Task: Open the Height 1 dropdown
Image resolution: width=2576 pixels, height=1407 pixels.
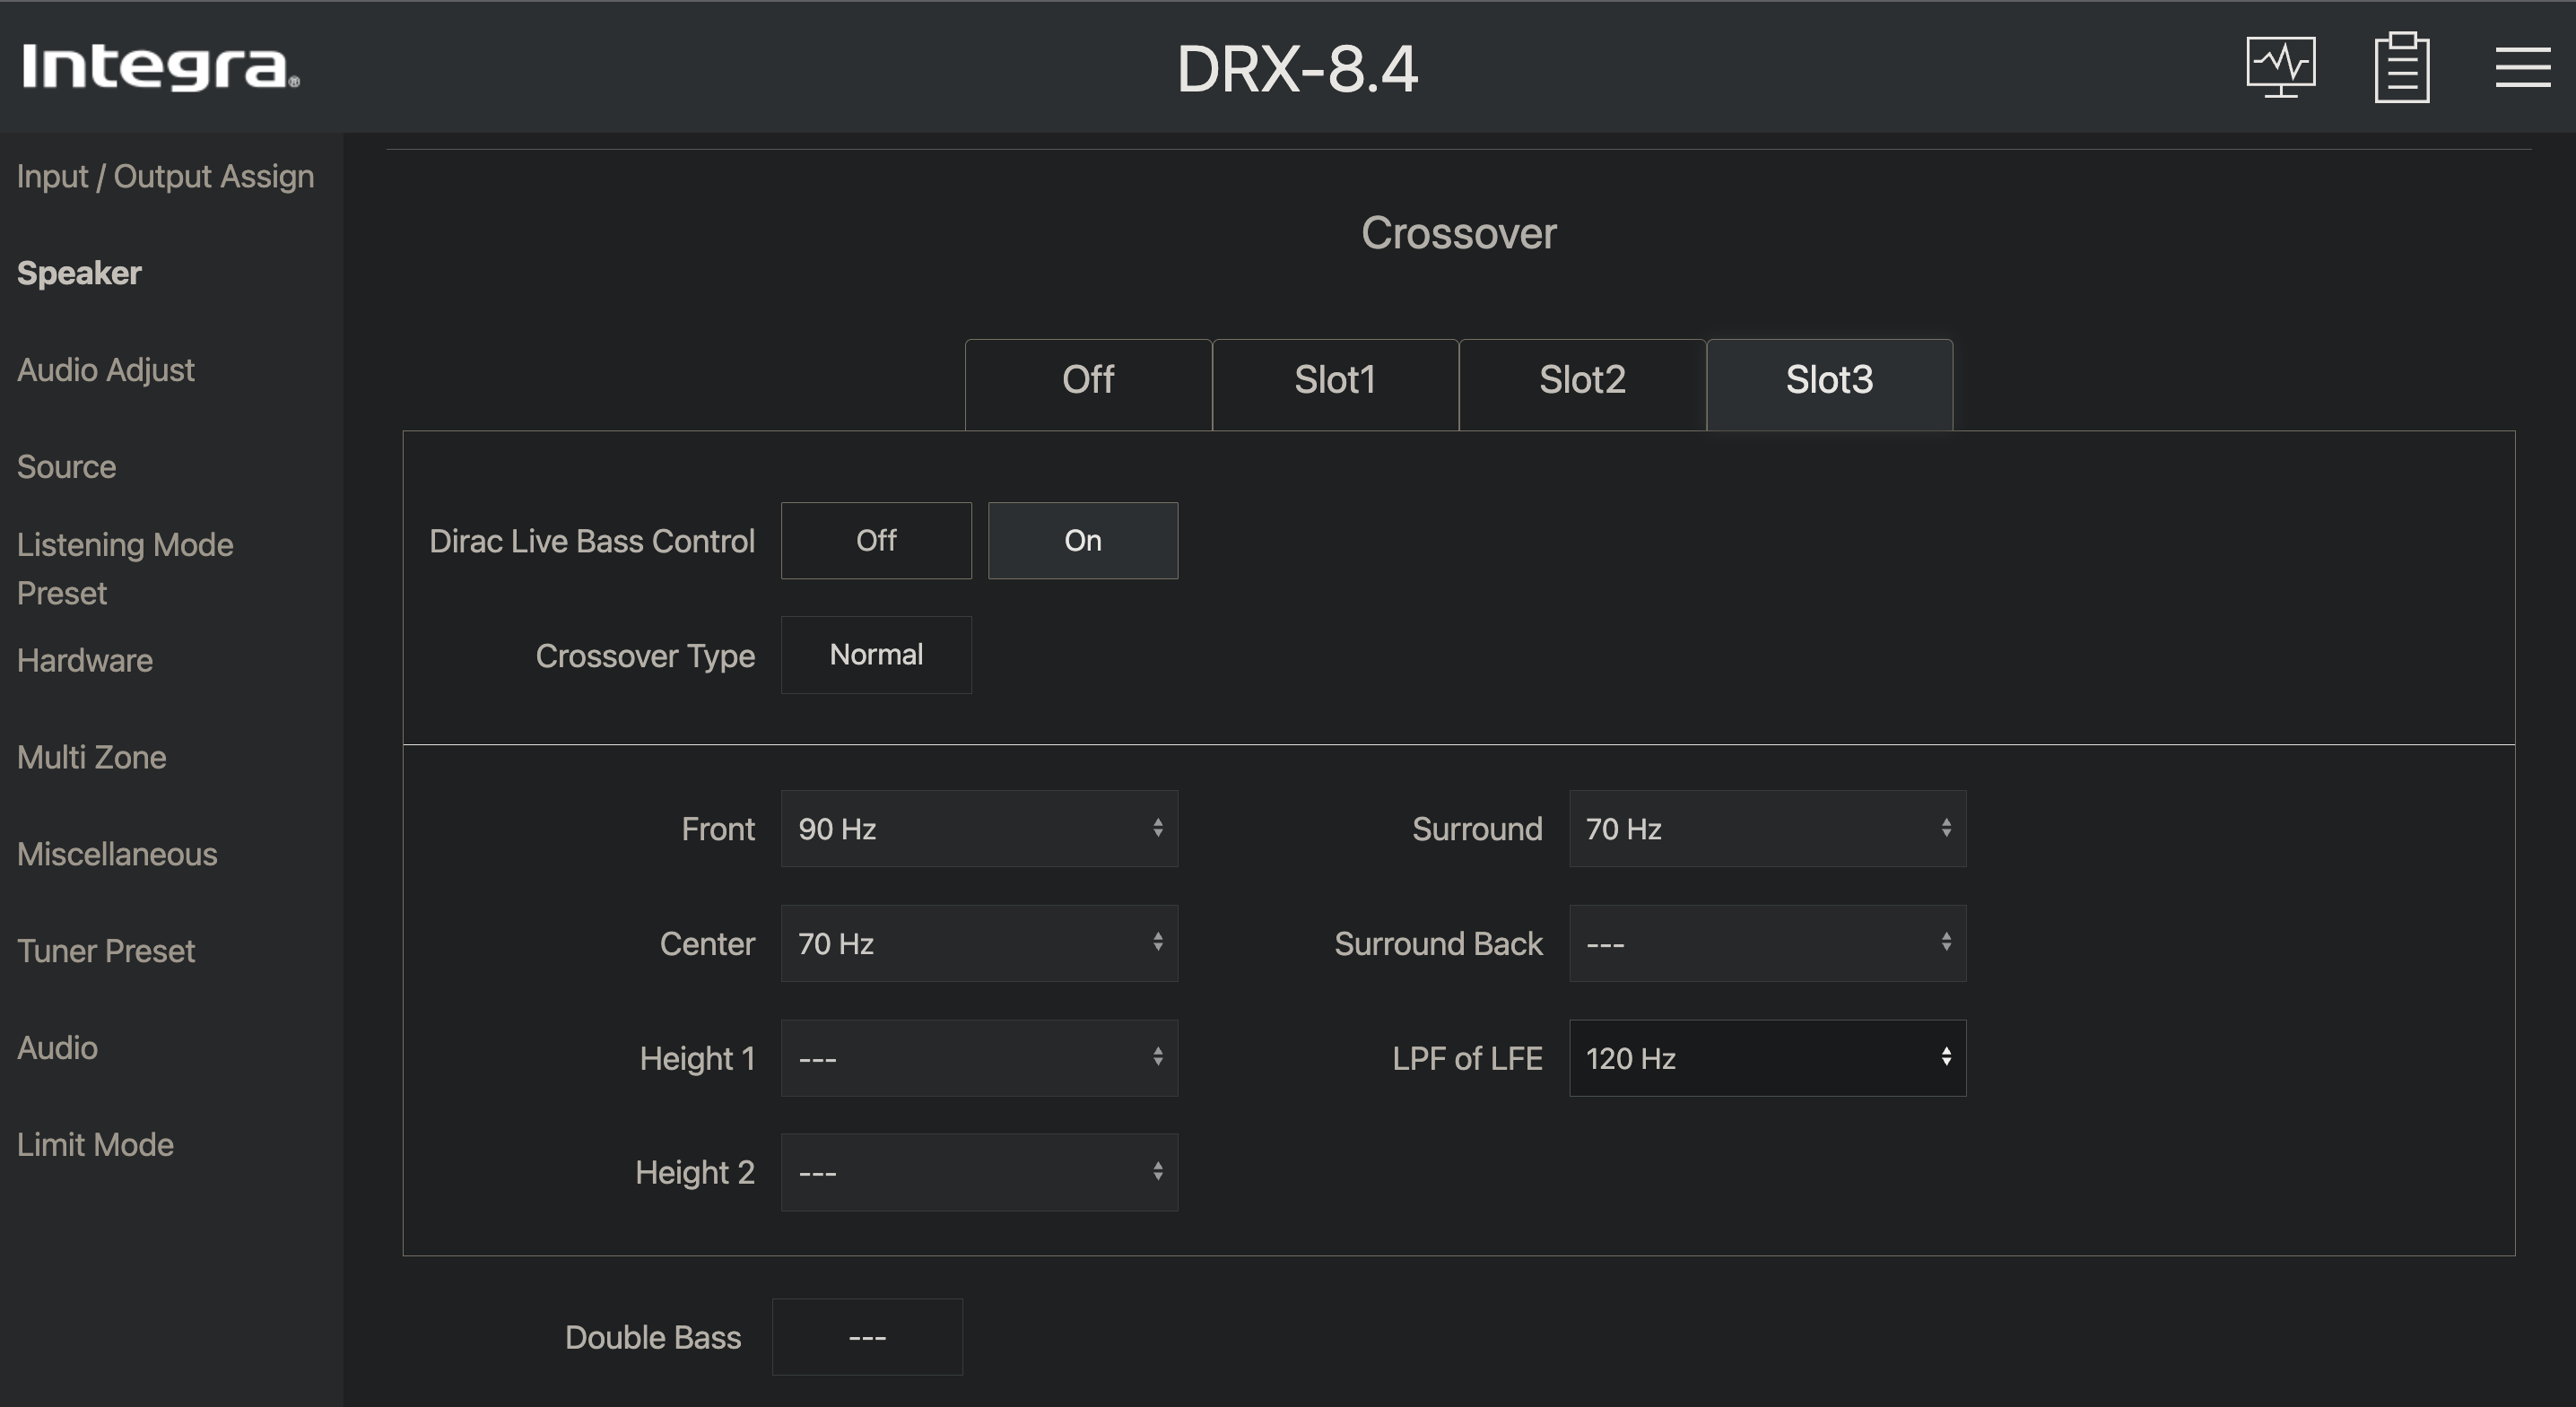Action: (x=979, y=1058)
